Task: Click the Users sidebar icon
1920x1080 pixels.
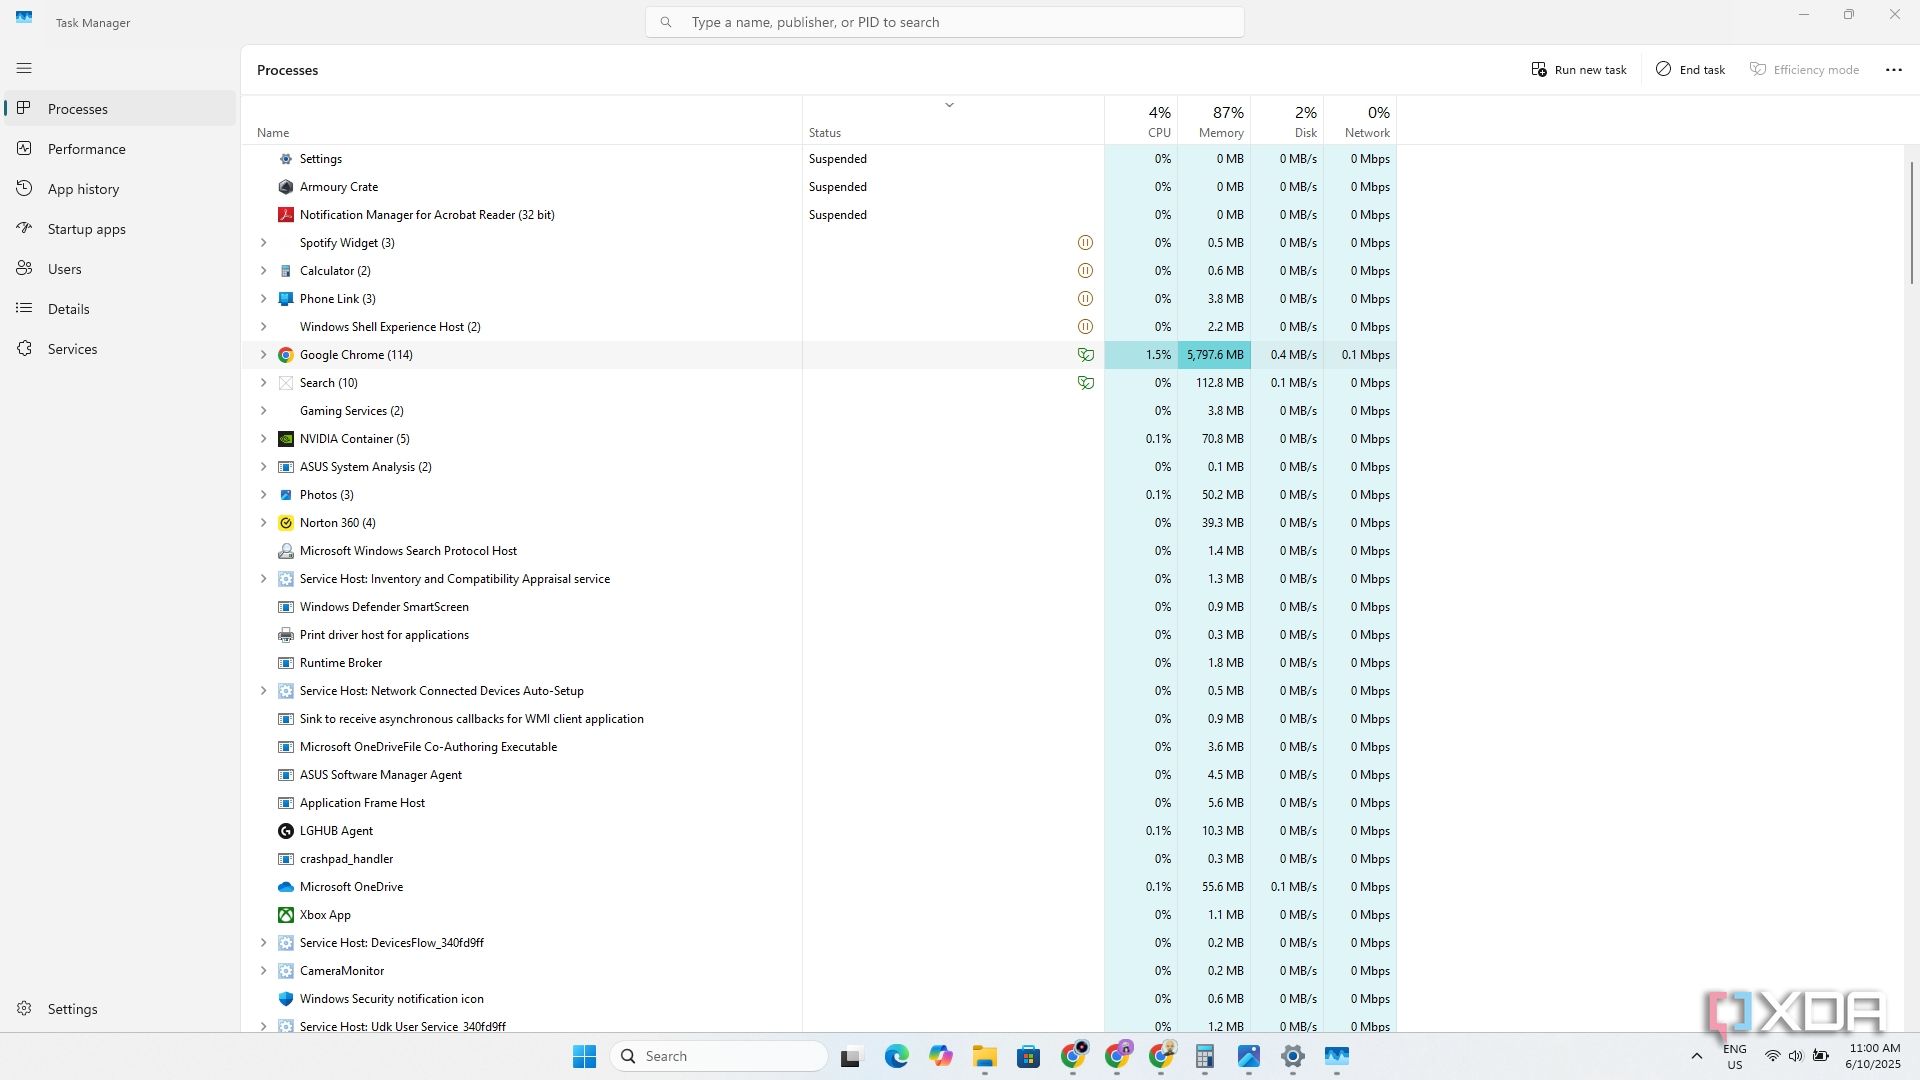Action: [x=24, y=268]
